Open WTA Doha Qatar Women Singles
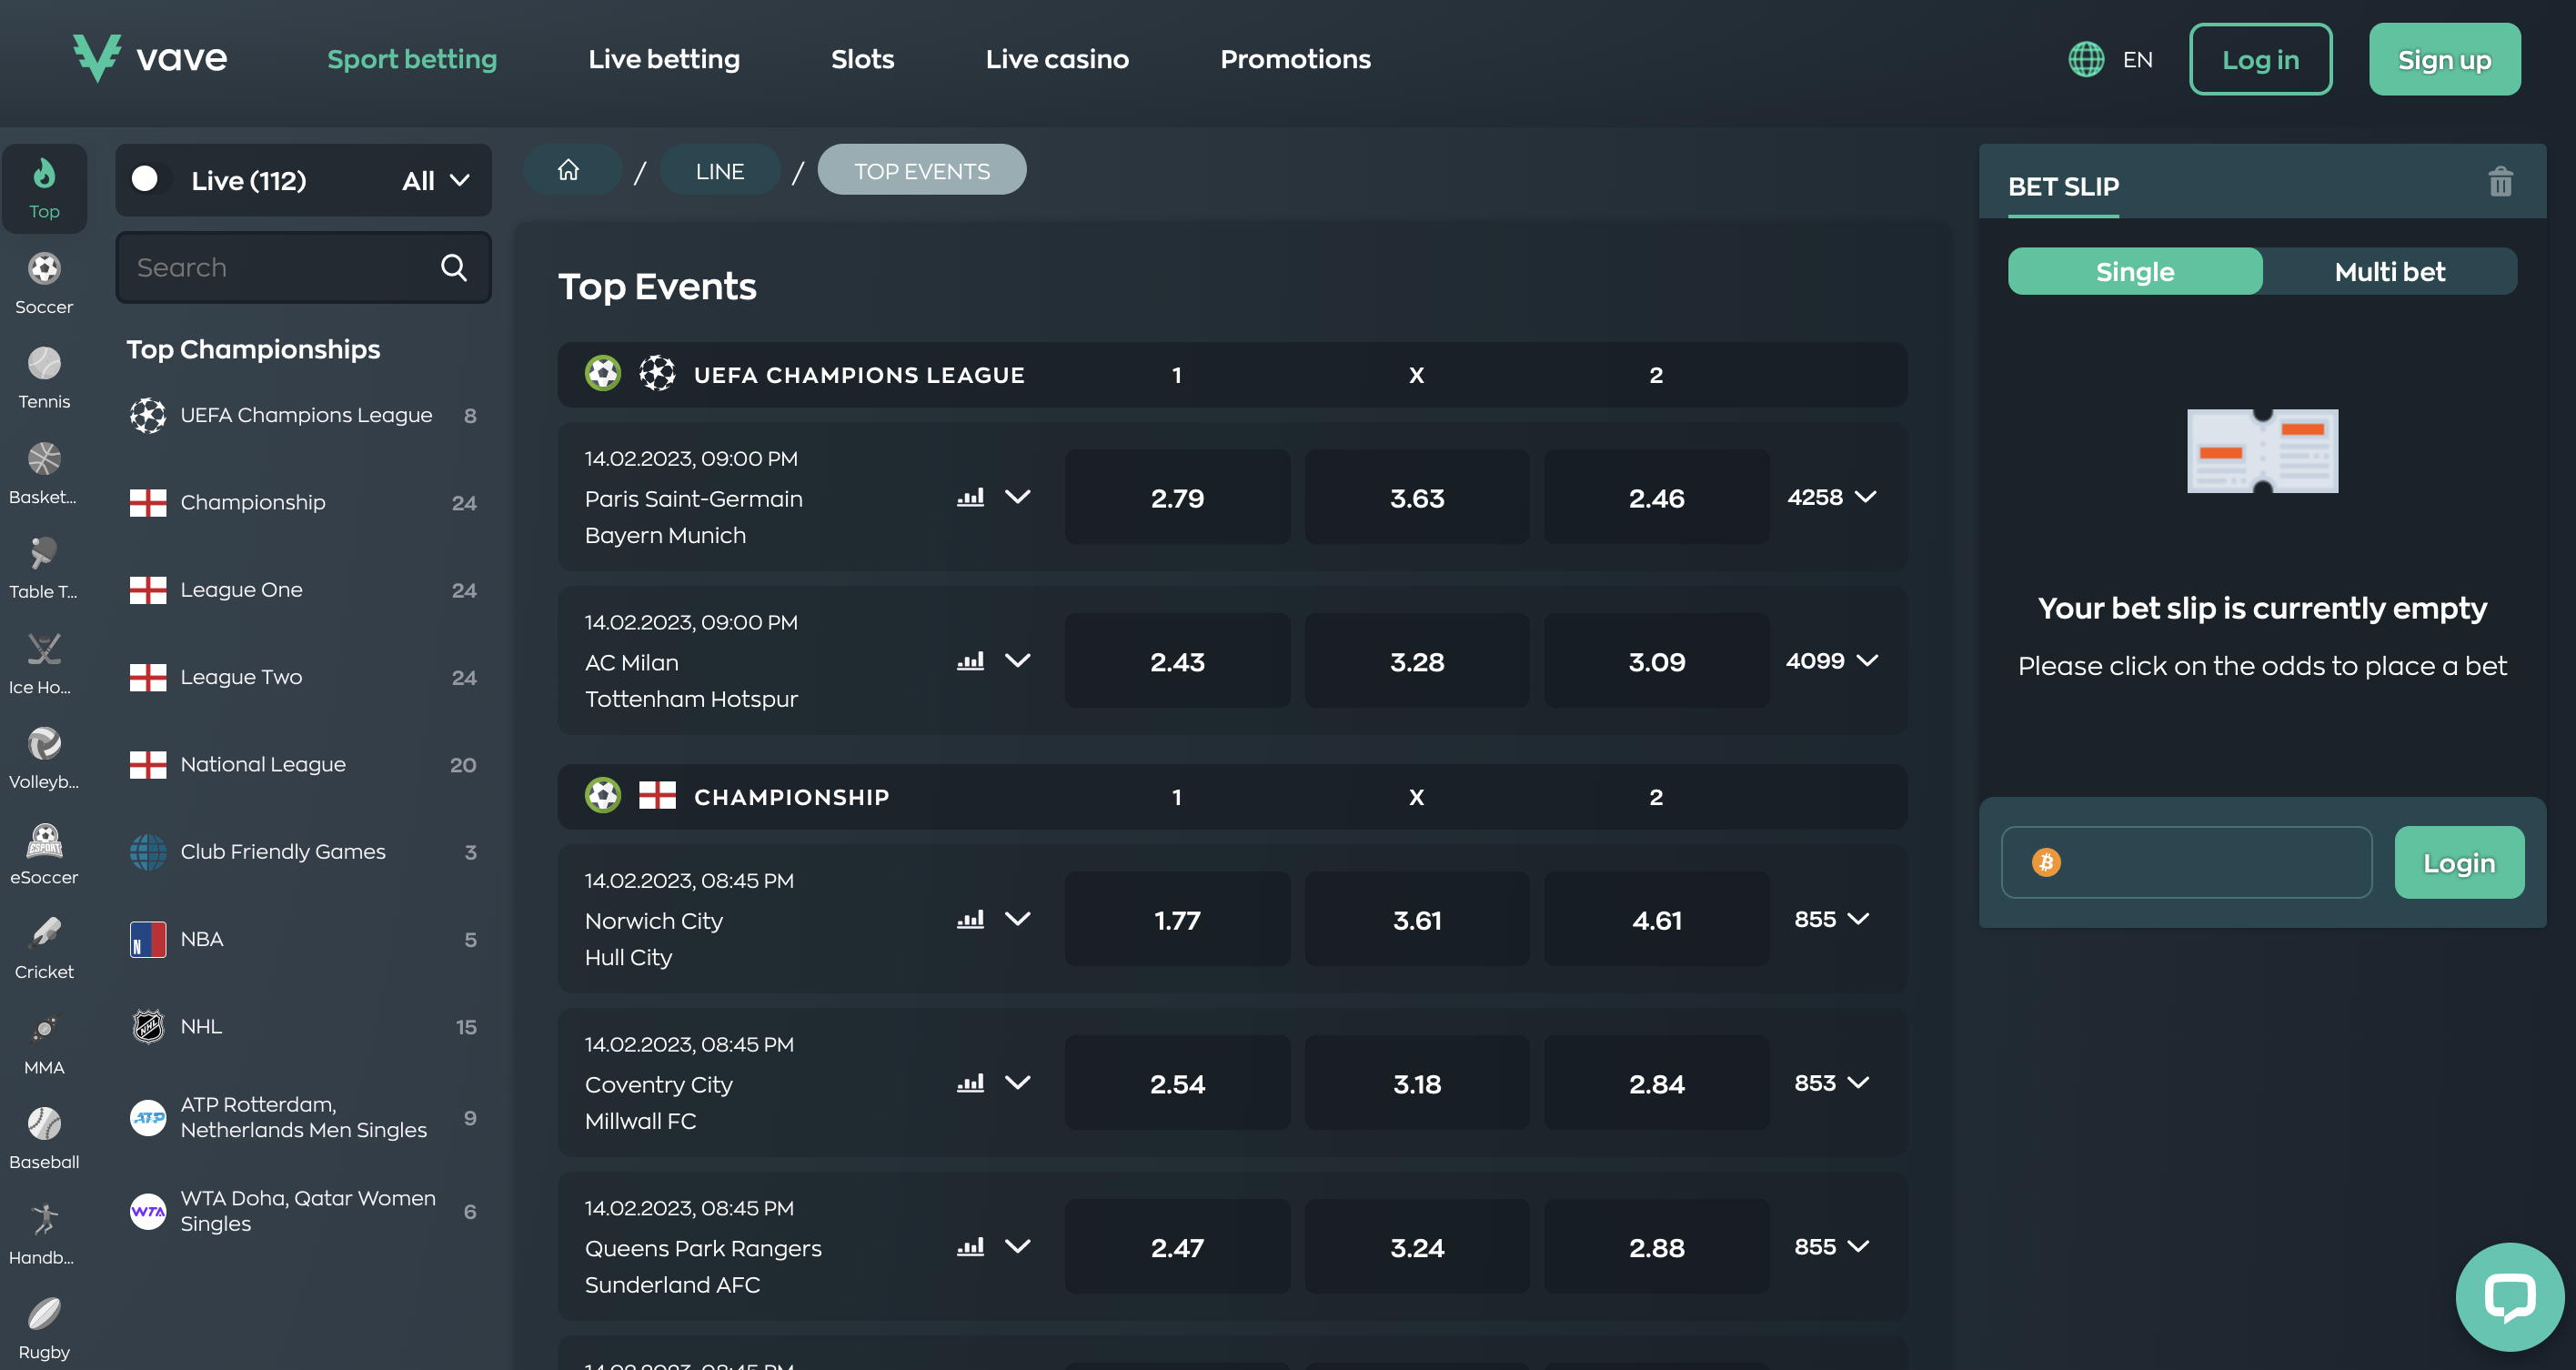 [x=303, y=1211]
